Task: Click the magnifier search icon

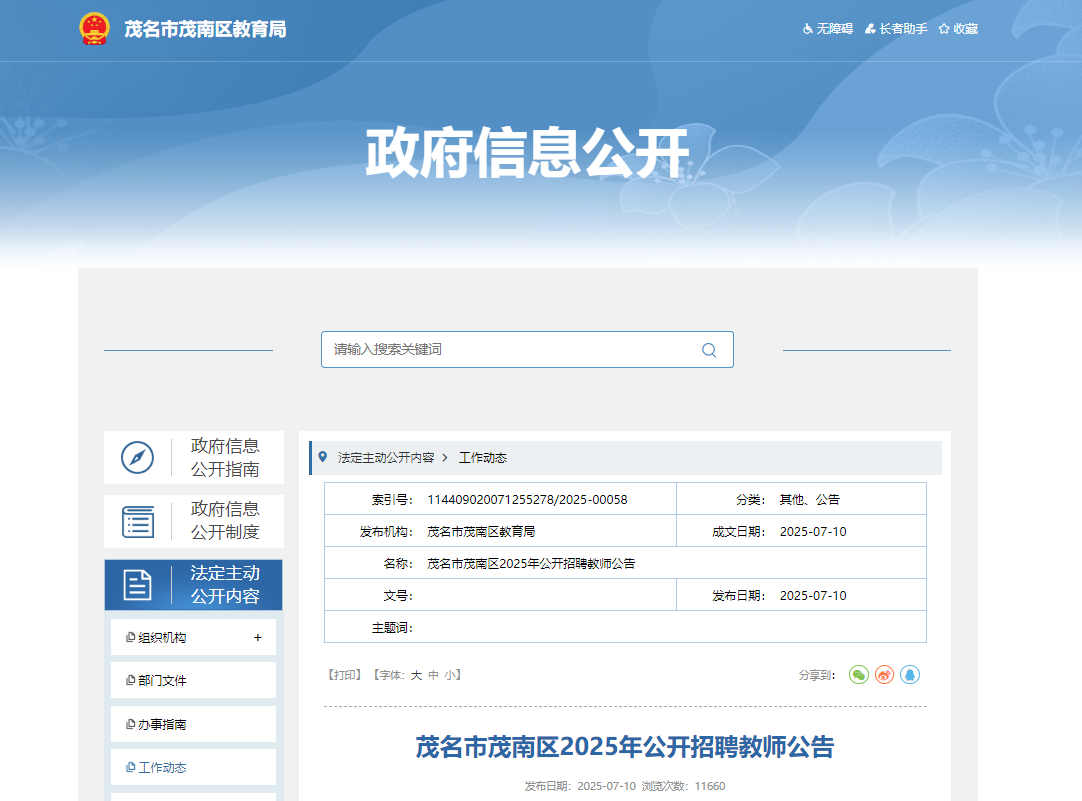Action: pyautogui.click(x=709, y=350)
